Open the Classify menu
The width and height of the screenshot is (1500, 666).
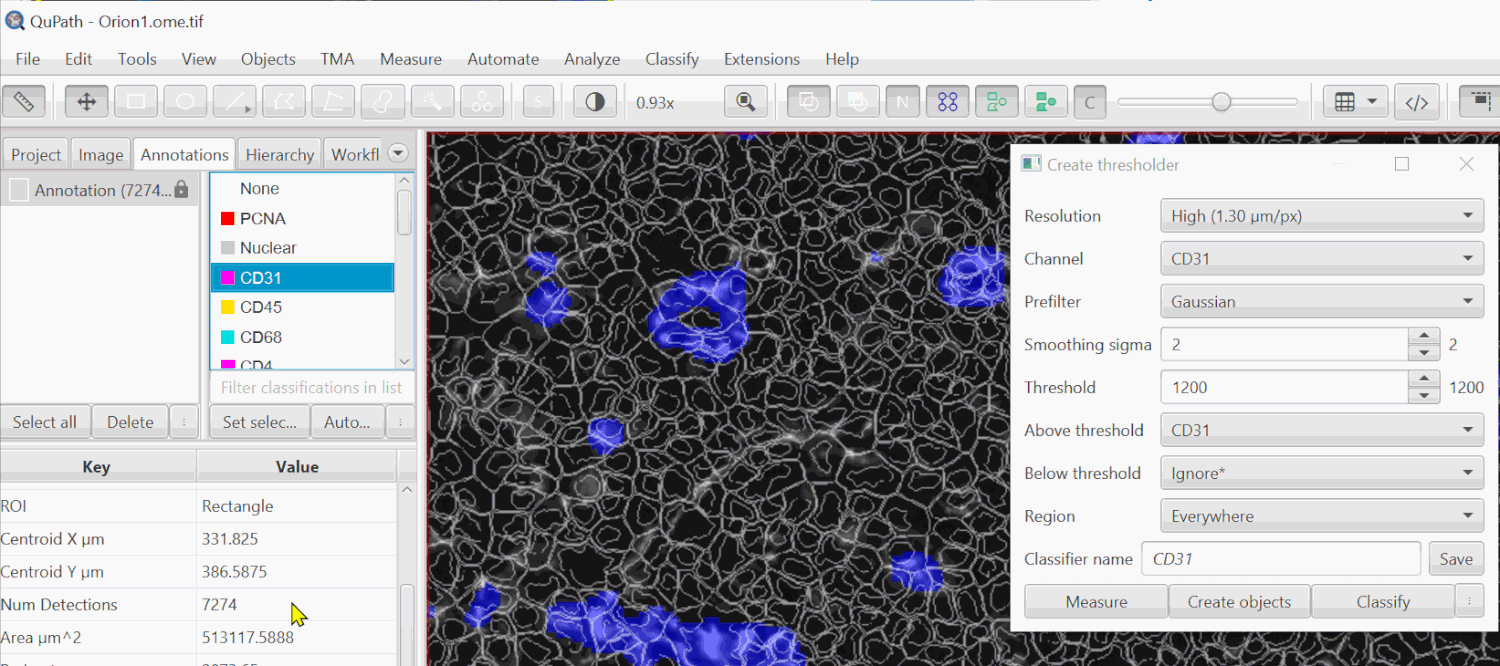click(x=672, y=59)
